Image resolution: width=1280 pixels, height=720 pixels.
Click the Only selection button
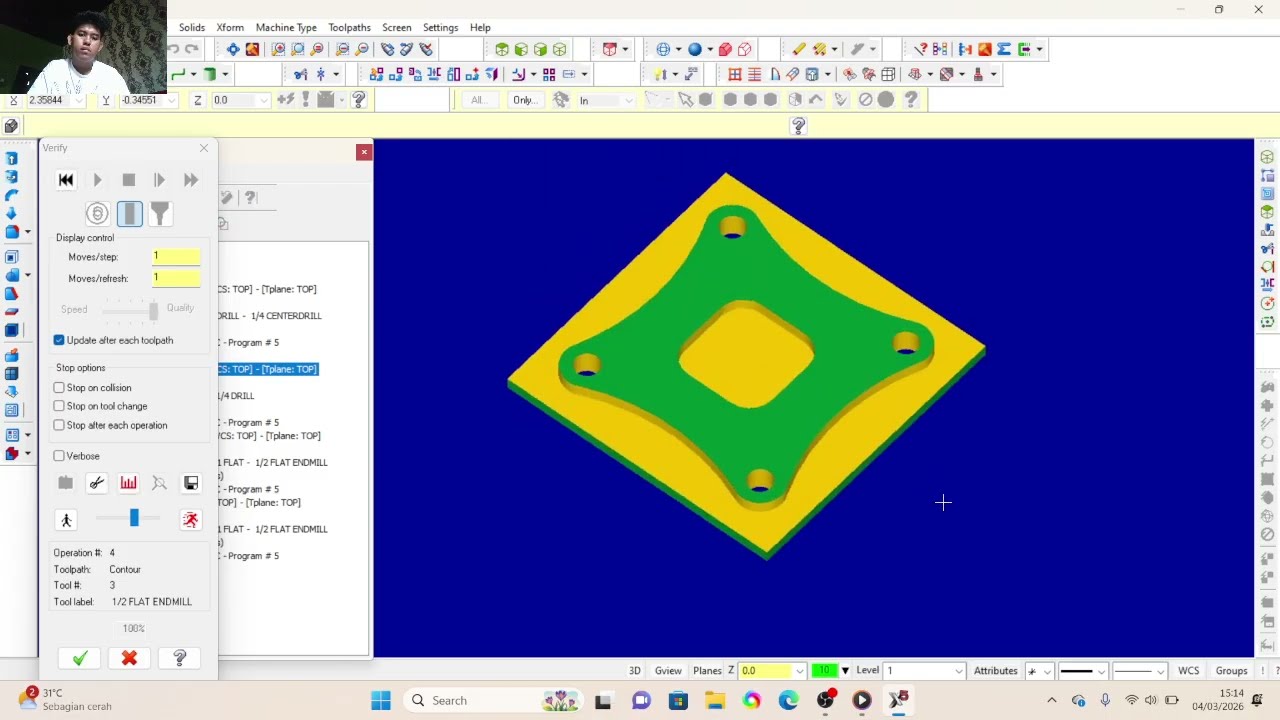pyautogui.click(x=524, y=100)
